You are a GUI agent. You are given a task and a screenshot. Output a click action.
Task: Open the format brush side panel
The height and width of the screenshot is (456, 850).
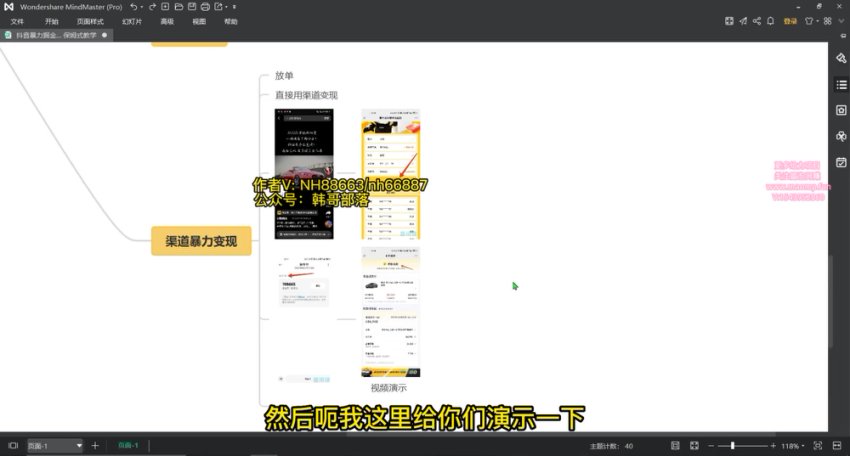coord(841,58)
